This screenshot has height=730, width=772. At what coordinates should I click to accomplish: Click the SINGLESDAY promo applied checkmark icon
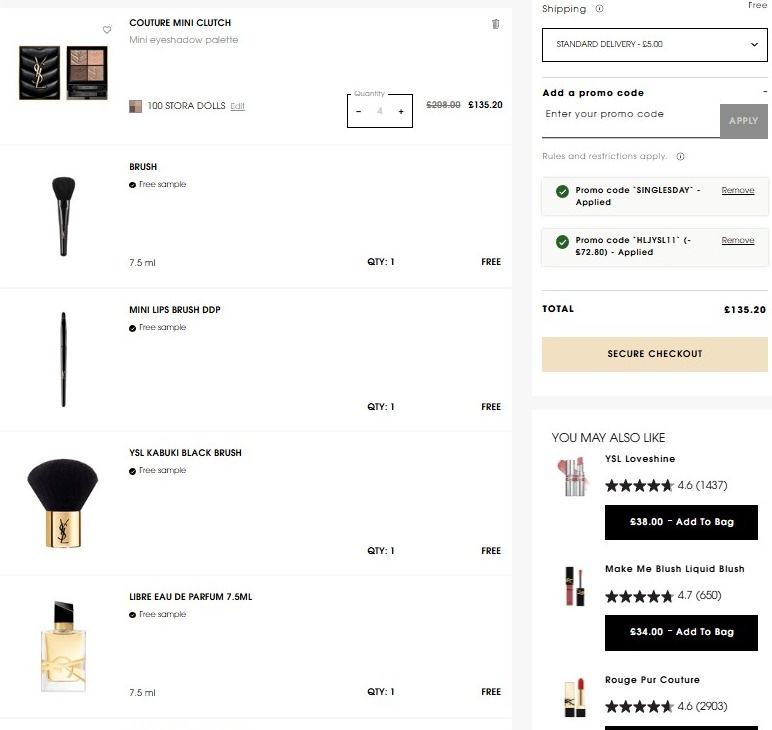click(x=562, y=191)
